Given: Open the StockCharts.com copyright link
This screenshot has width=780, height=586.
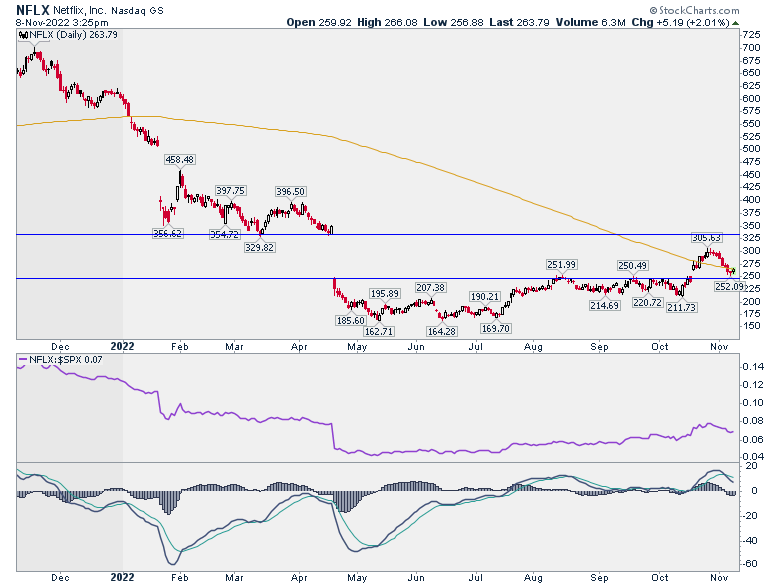Looking at the screenshot, I should point(694,10).
